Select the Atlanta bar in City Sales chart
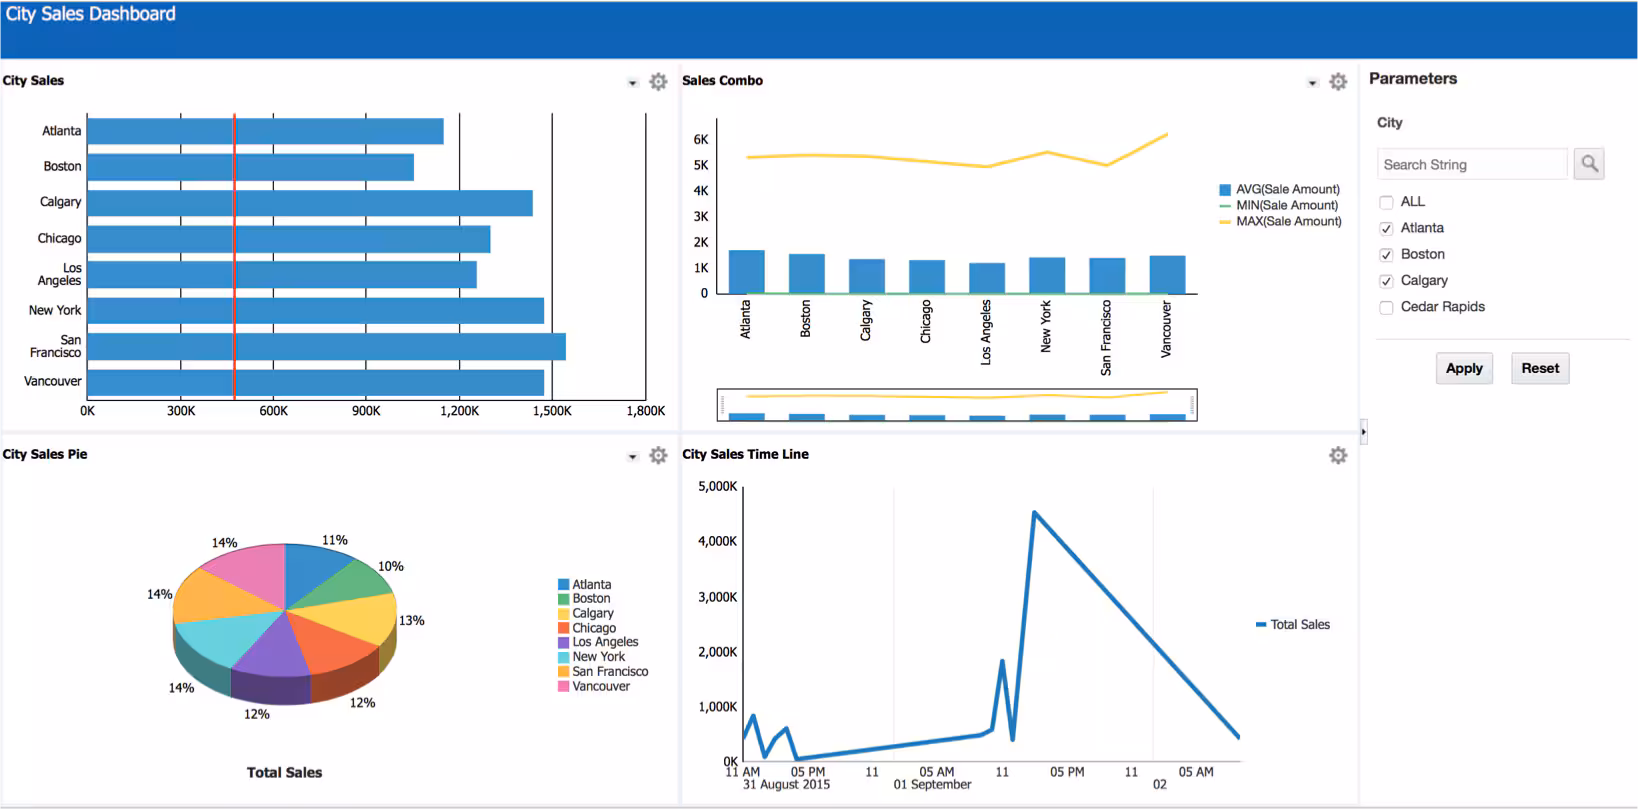 [265, 131]
